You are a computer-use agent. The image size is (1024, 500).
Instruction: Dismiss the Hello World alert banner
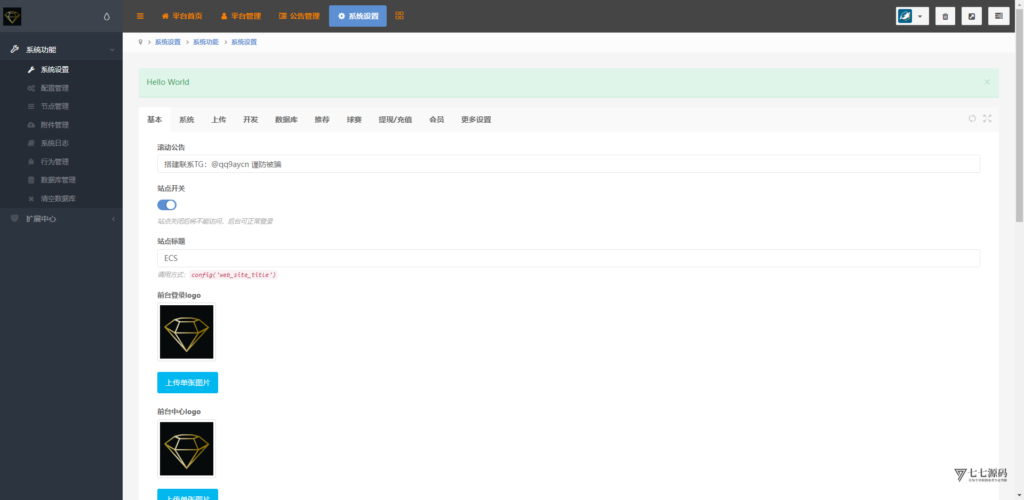click(987, 82)
